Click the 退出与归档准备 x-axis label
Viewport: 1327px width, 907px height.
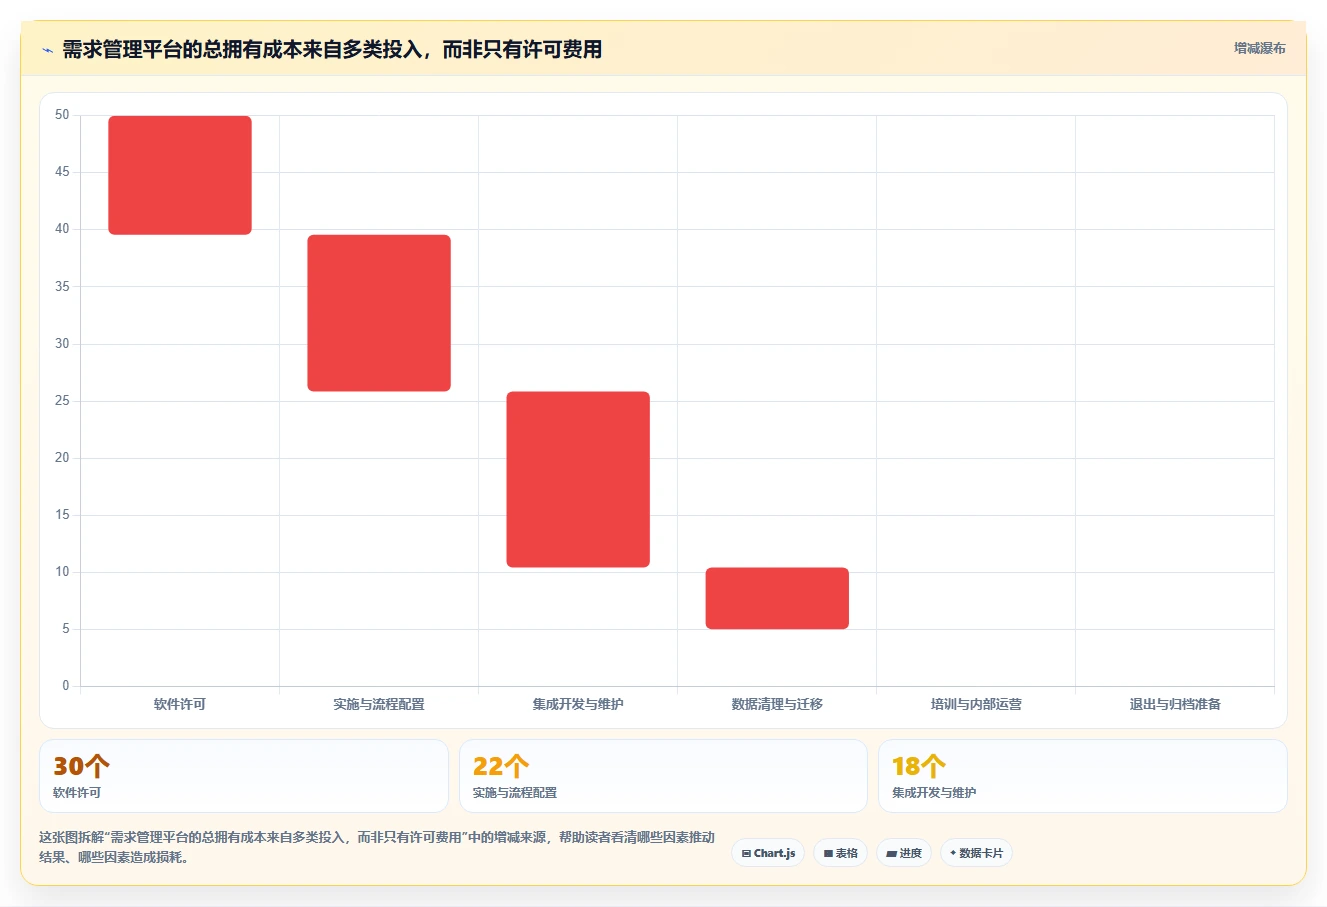(x=1175, y=704)
